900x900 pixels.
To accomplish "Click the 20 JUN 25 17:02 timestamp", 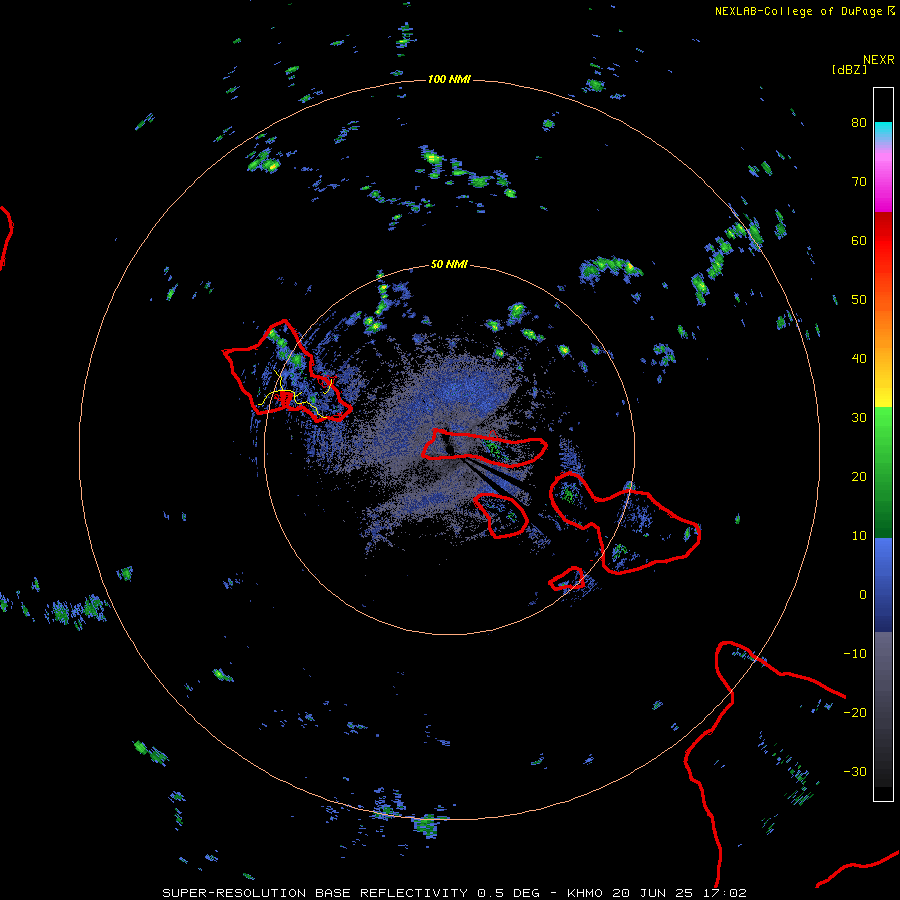I will (x=680, y=893).
